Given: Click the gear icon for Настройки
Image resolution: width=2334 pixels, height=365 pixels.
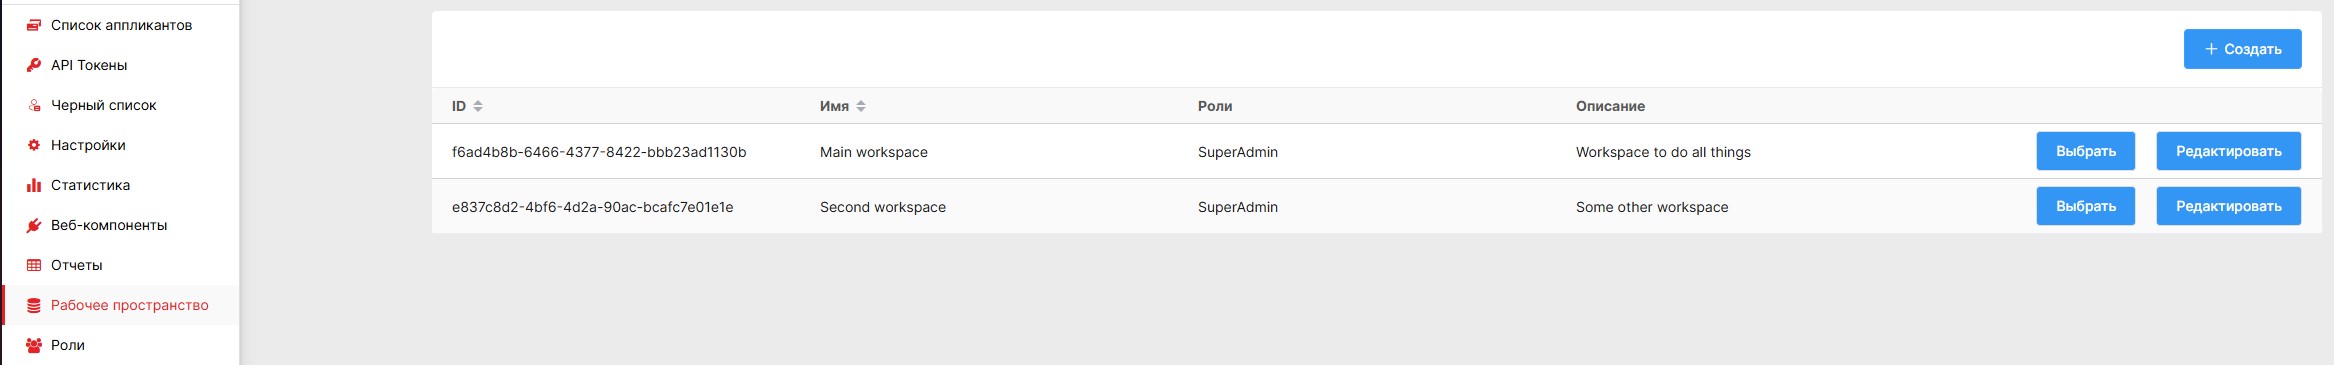Looking at the screenshot, I should click(x=34, y=145).
